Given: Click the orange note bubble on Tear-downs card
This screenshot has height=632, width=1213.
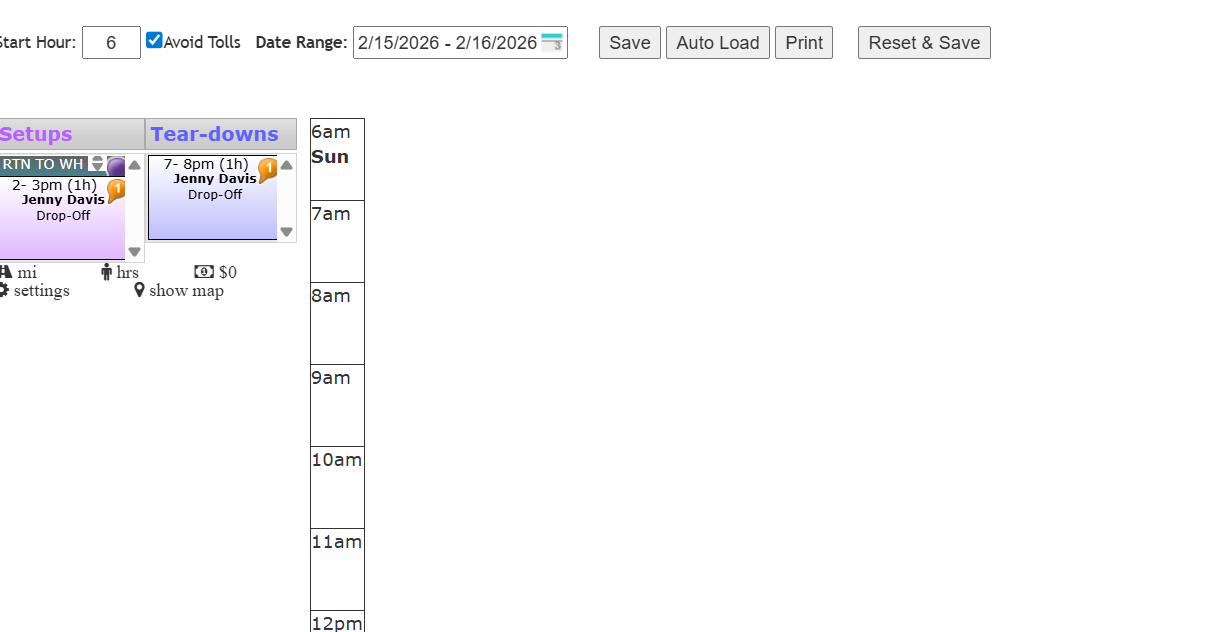Looking at the screenshot, I should pos(267,169).
